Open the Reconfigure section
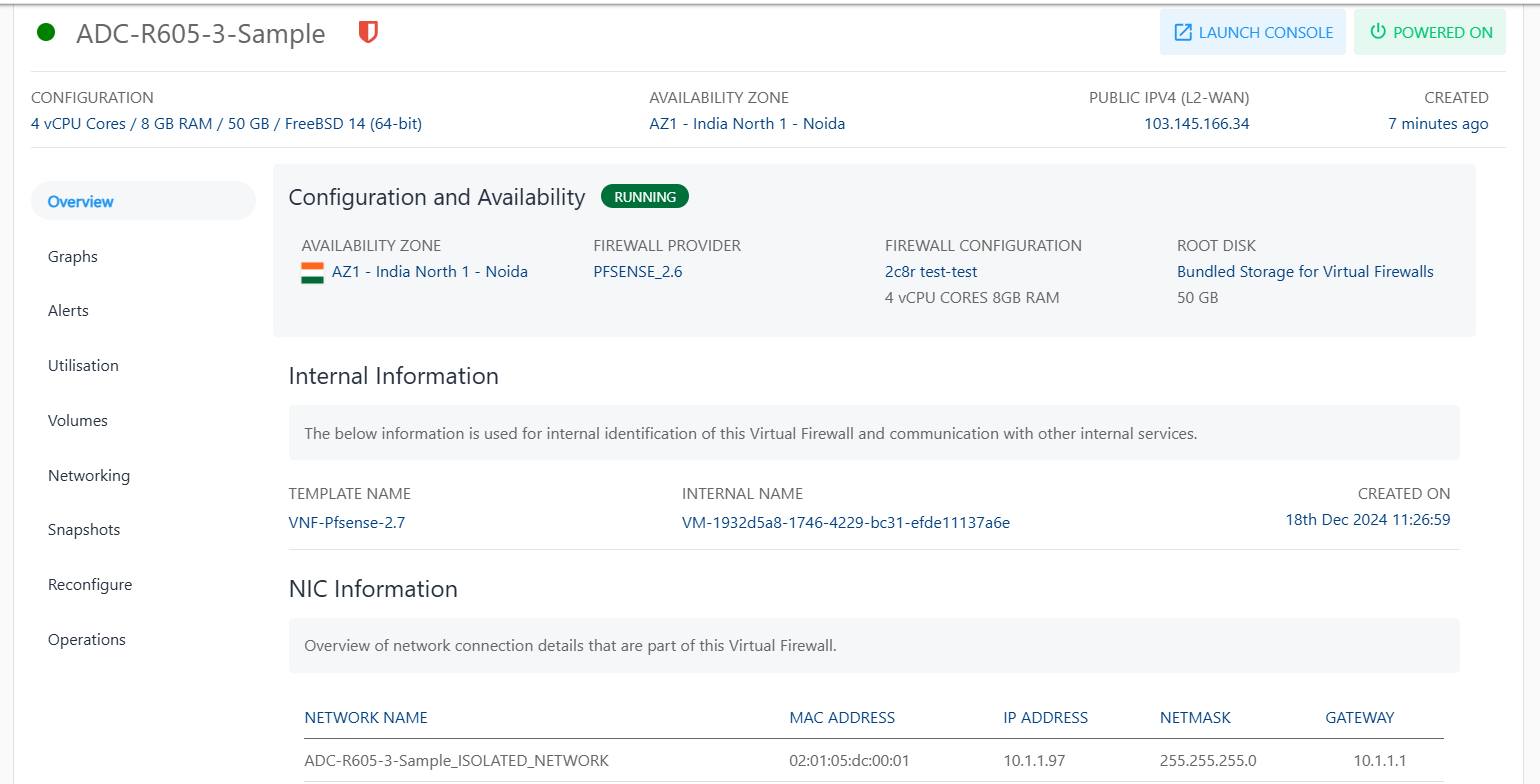Viewport: 1540px width, 784px height. [x=89, y=584]
